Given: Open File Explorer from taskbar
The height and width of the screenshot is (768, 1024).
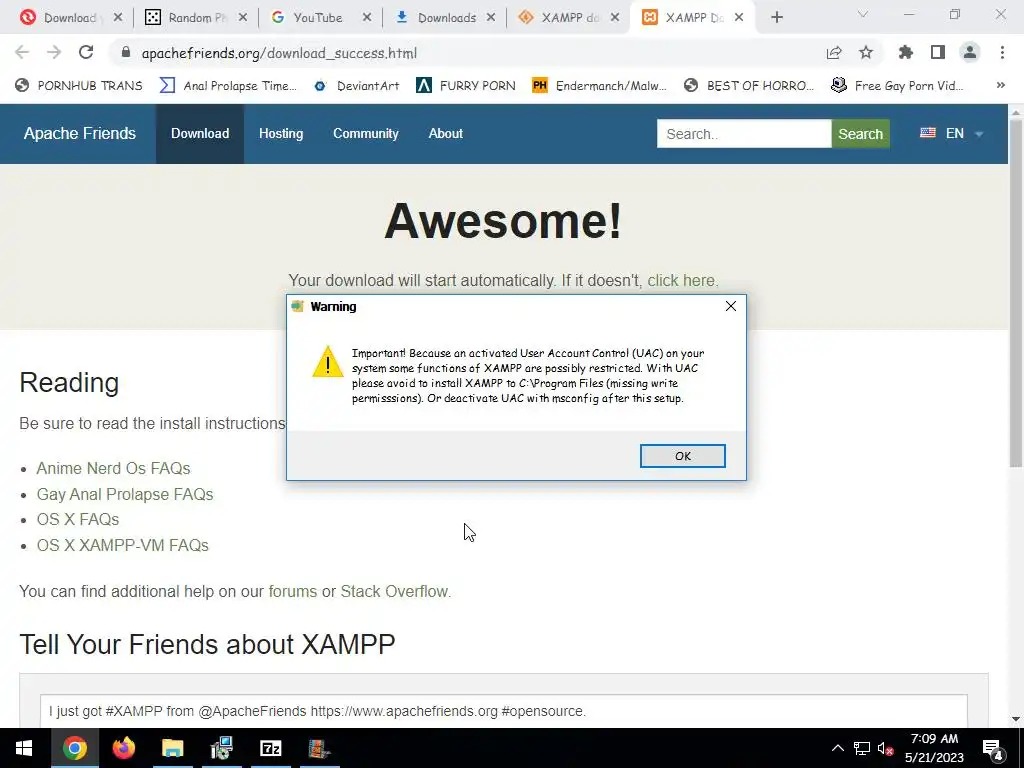Looking at the screenshot, I should pos(172,748).
